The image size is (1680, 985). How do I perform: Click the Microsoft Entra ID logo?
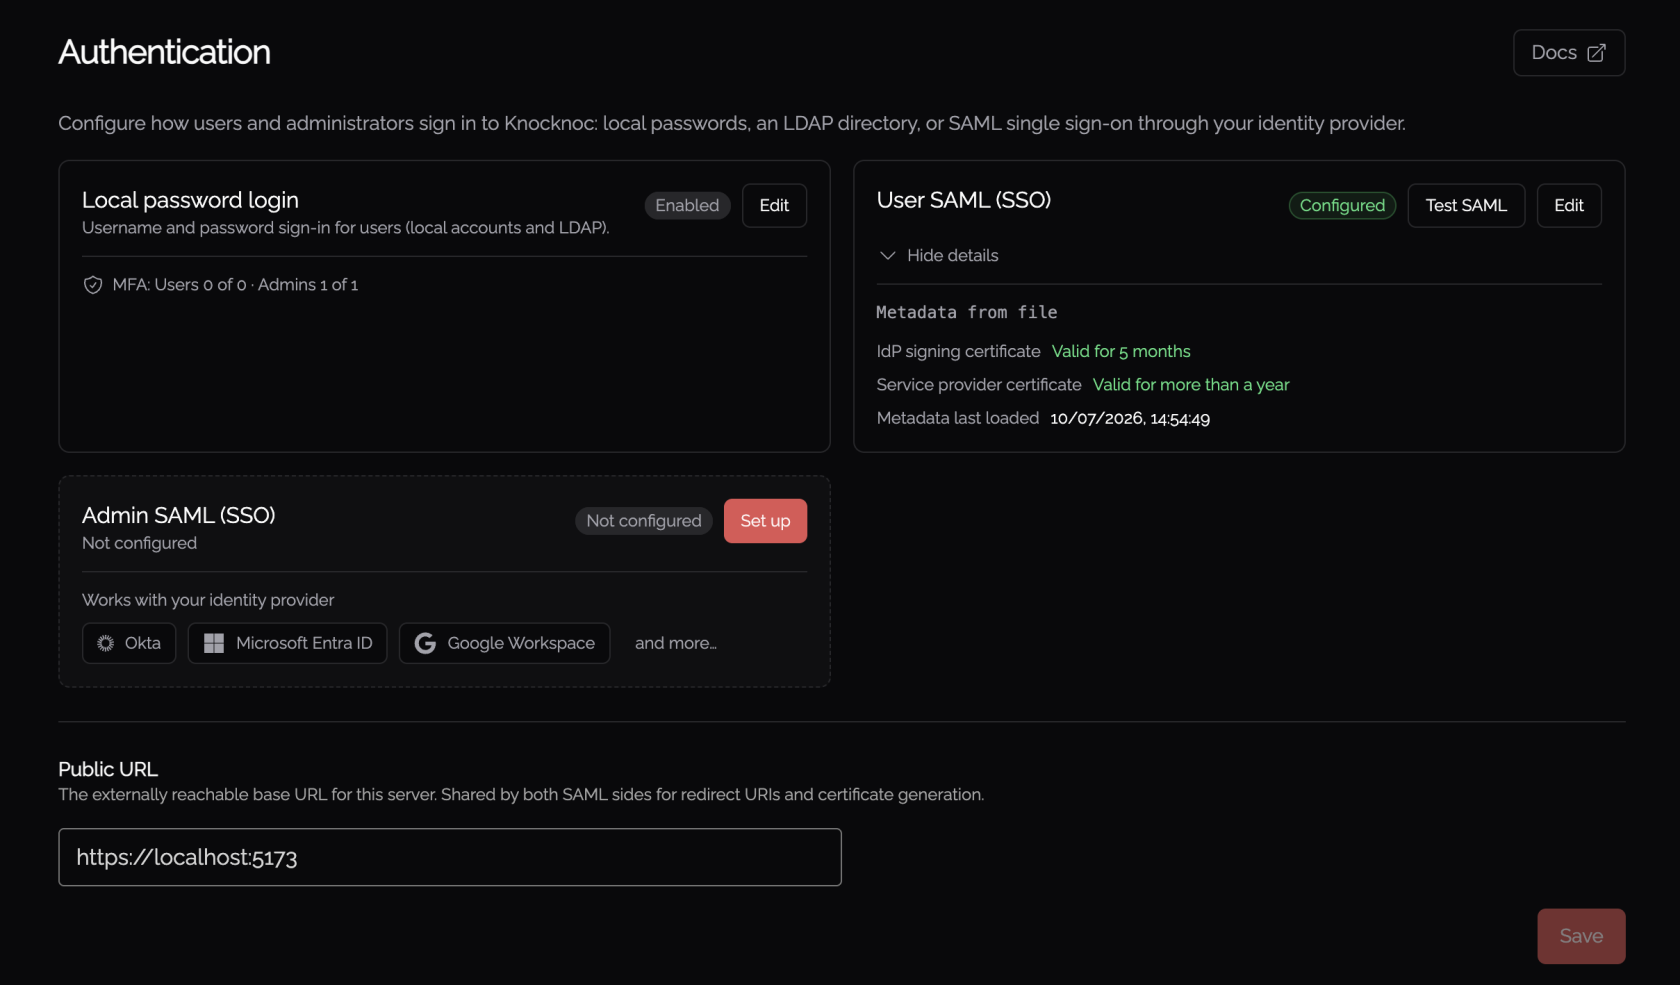pyautogui.click(x=214, y=643)
